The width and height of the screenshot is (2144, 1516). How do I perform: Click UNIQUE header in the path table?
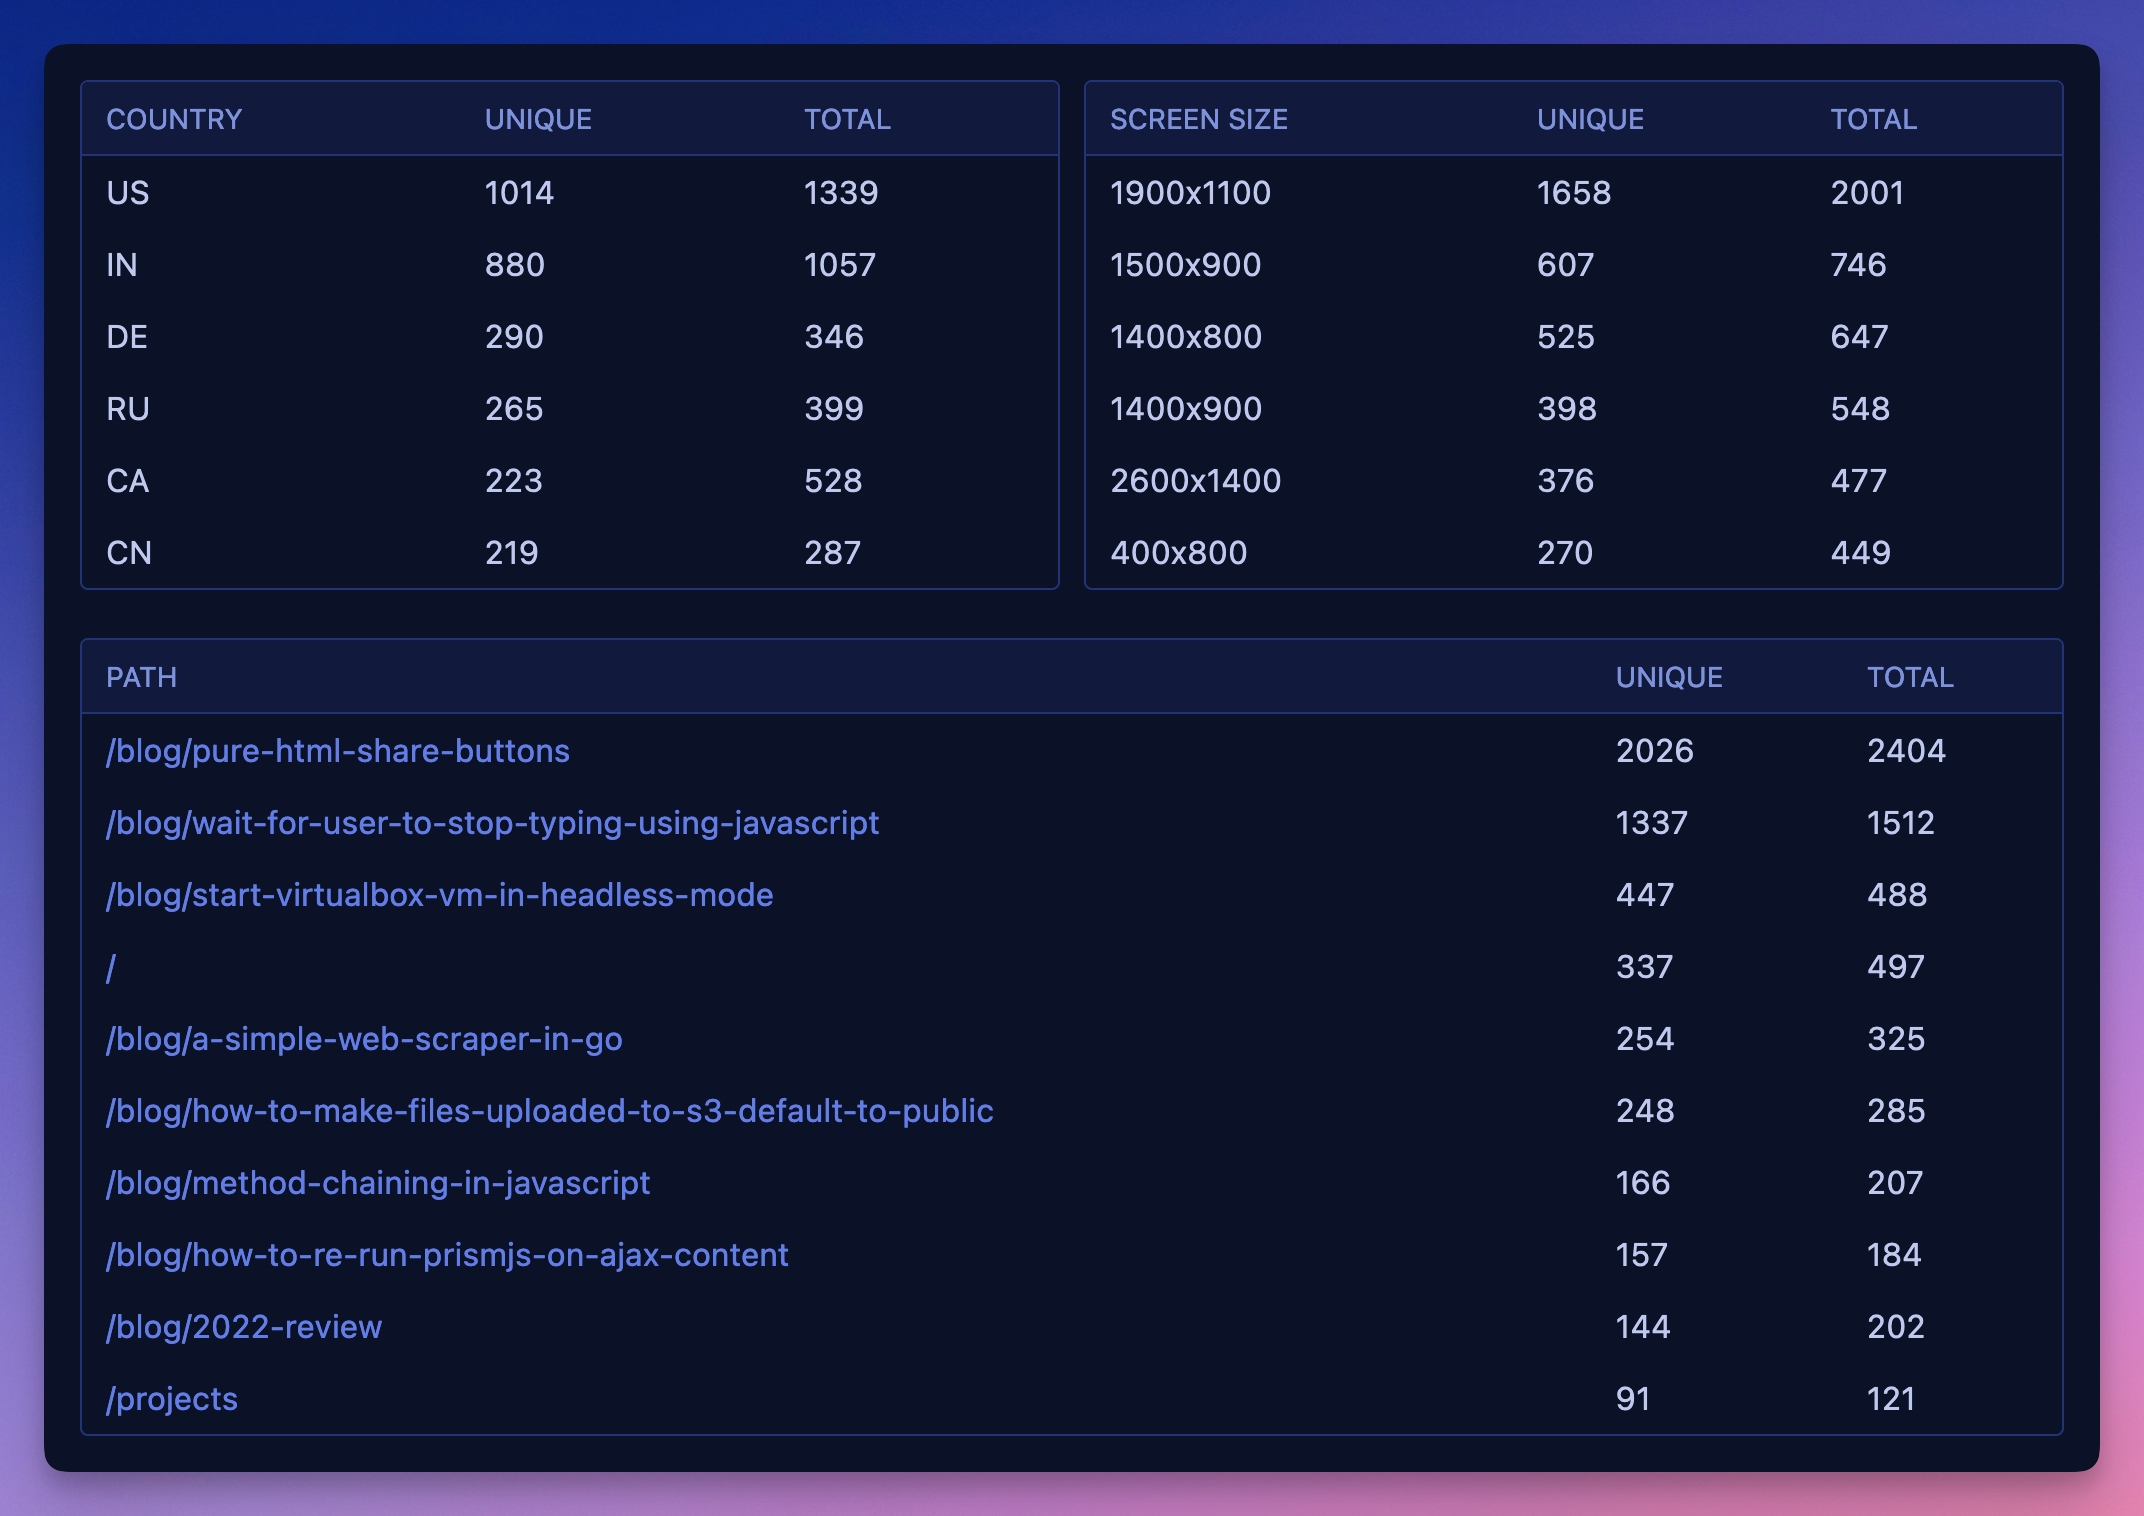coord(1669,677)
